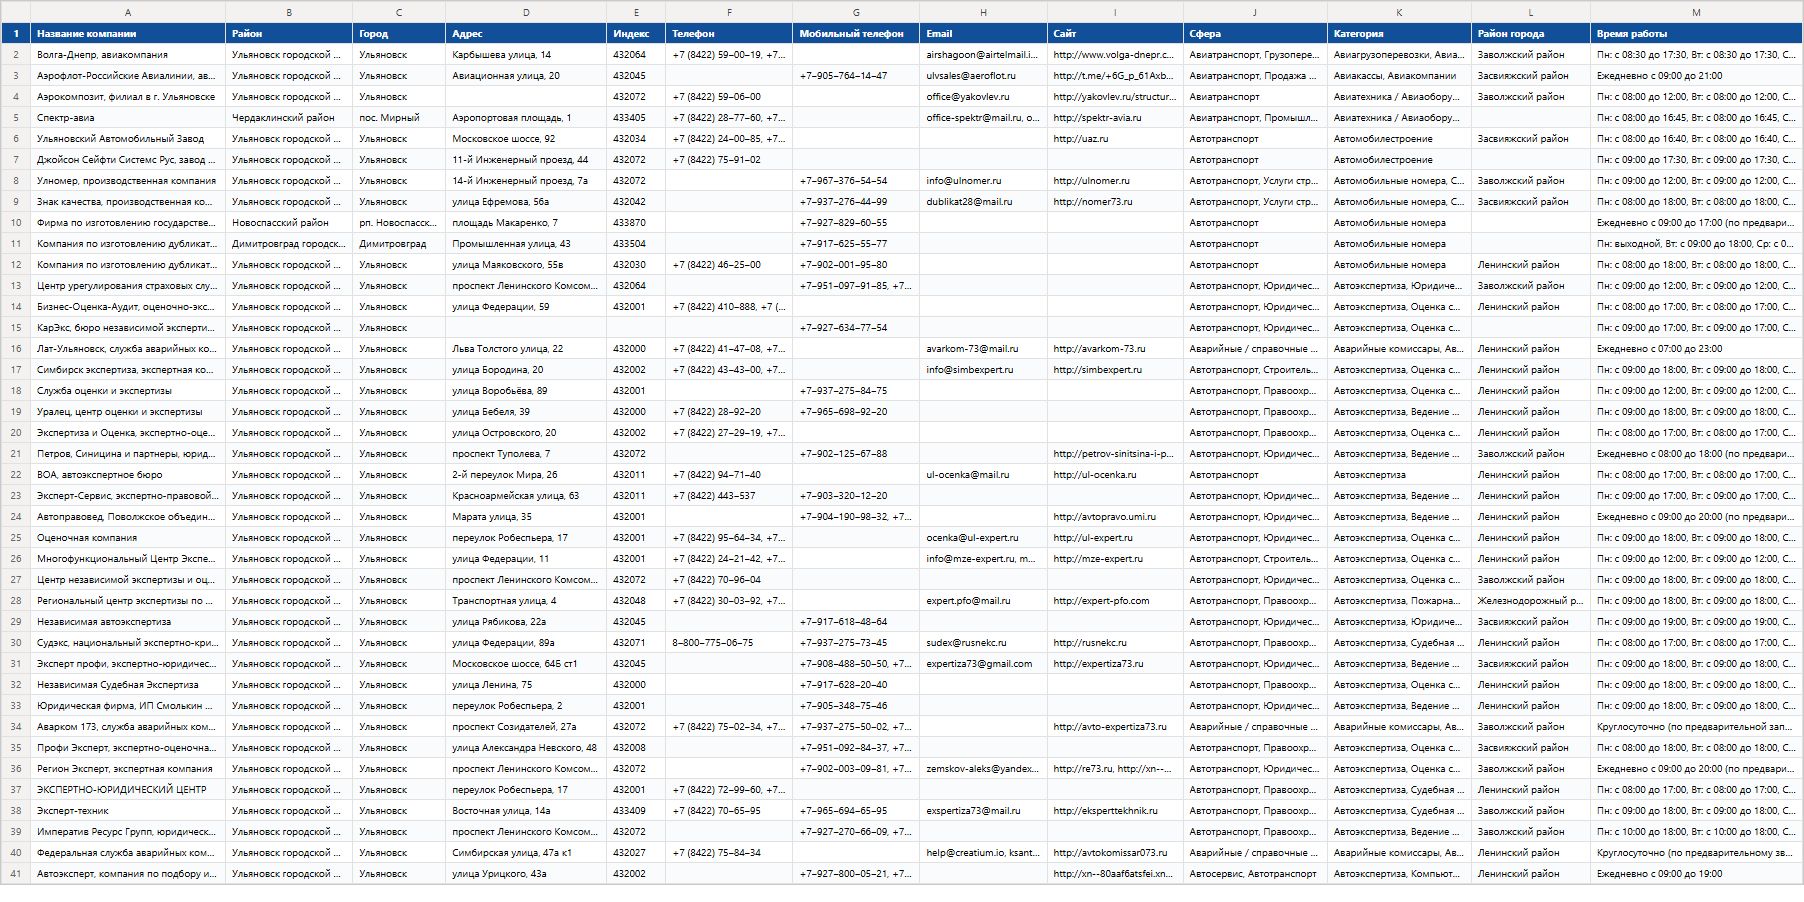Click the email "sudex@rusnekc.ru"
Screen dimensions: 1804x902
tap(983, 643)
